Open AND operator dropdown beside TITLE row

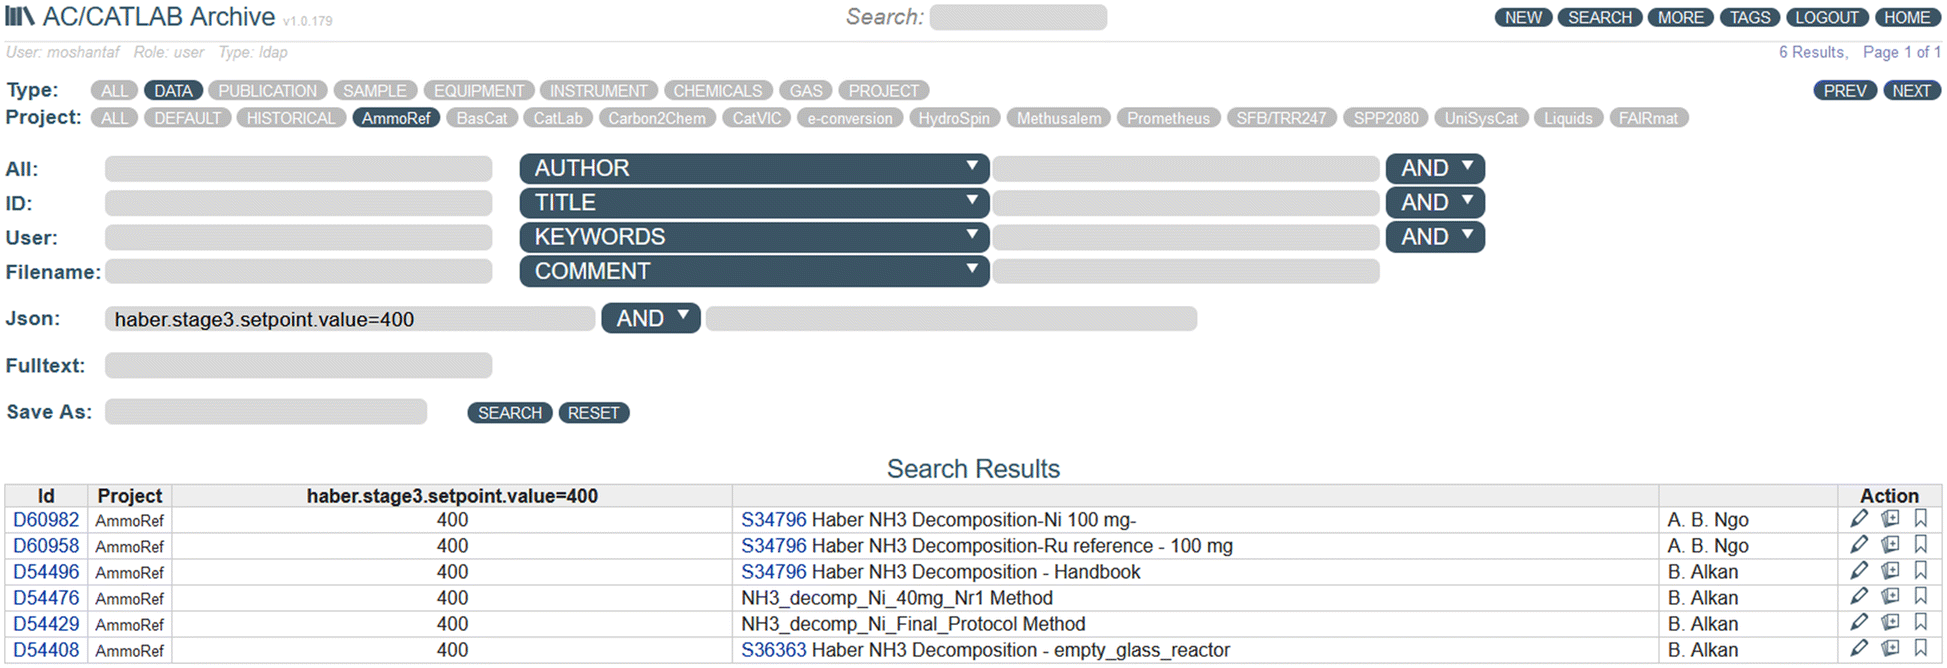(1435, 202)
